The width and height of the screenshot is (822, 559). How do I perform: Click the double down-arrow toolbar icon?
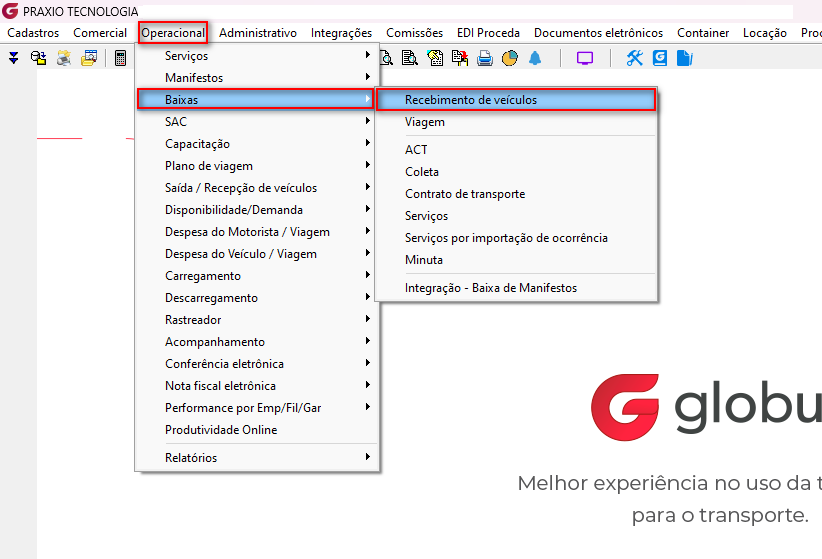tap(14, 58)
